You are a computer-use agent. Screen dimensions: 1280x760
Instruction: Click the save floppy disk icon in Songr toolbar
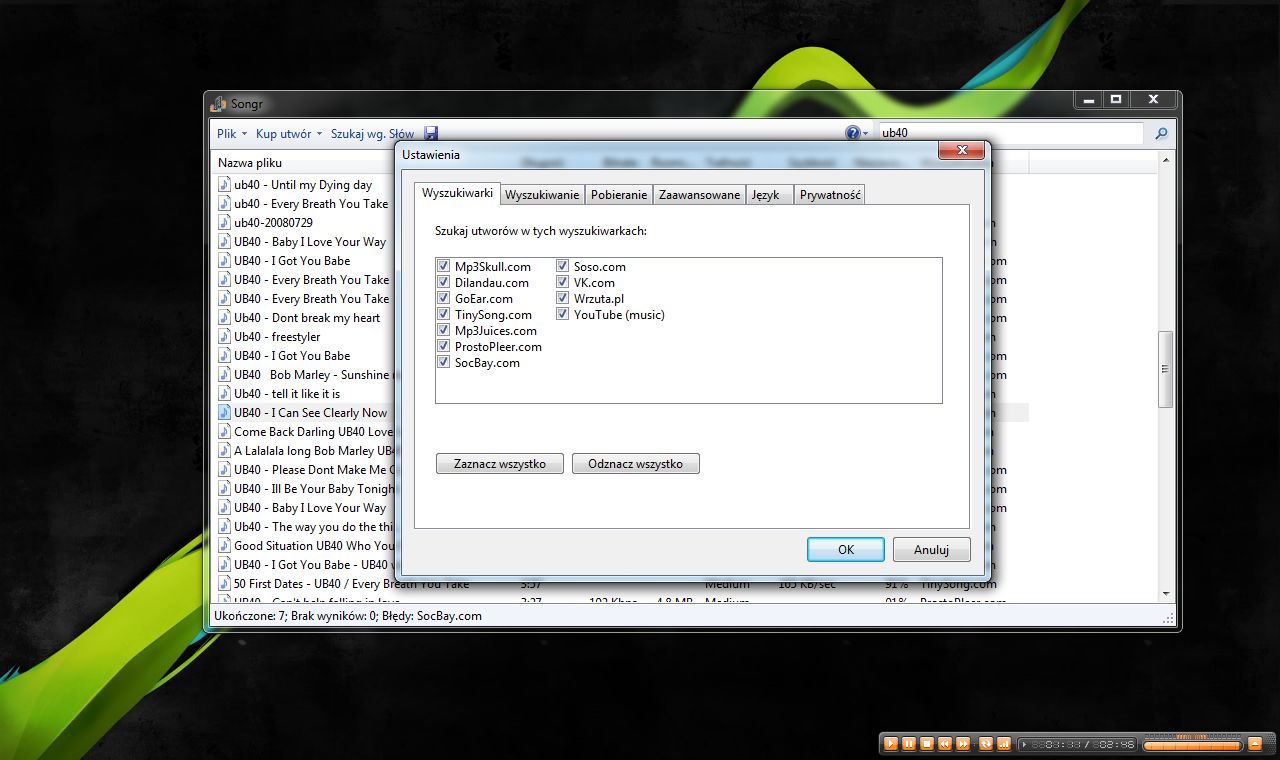click(431, 133)
